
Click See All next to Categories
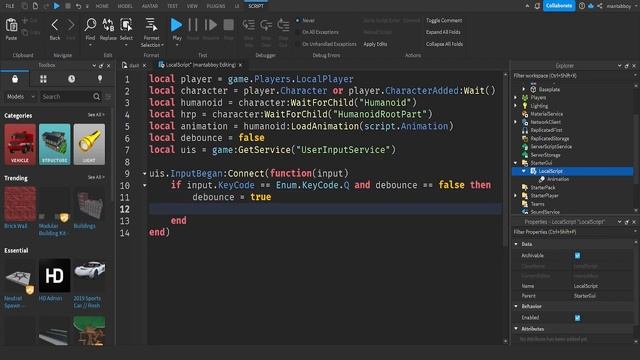point(96,115)
